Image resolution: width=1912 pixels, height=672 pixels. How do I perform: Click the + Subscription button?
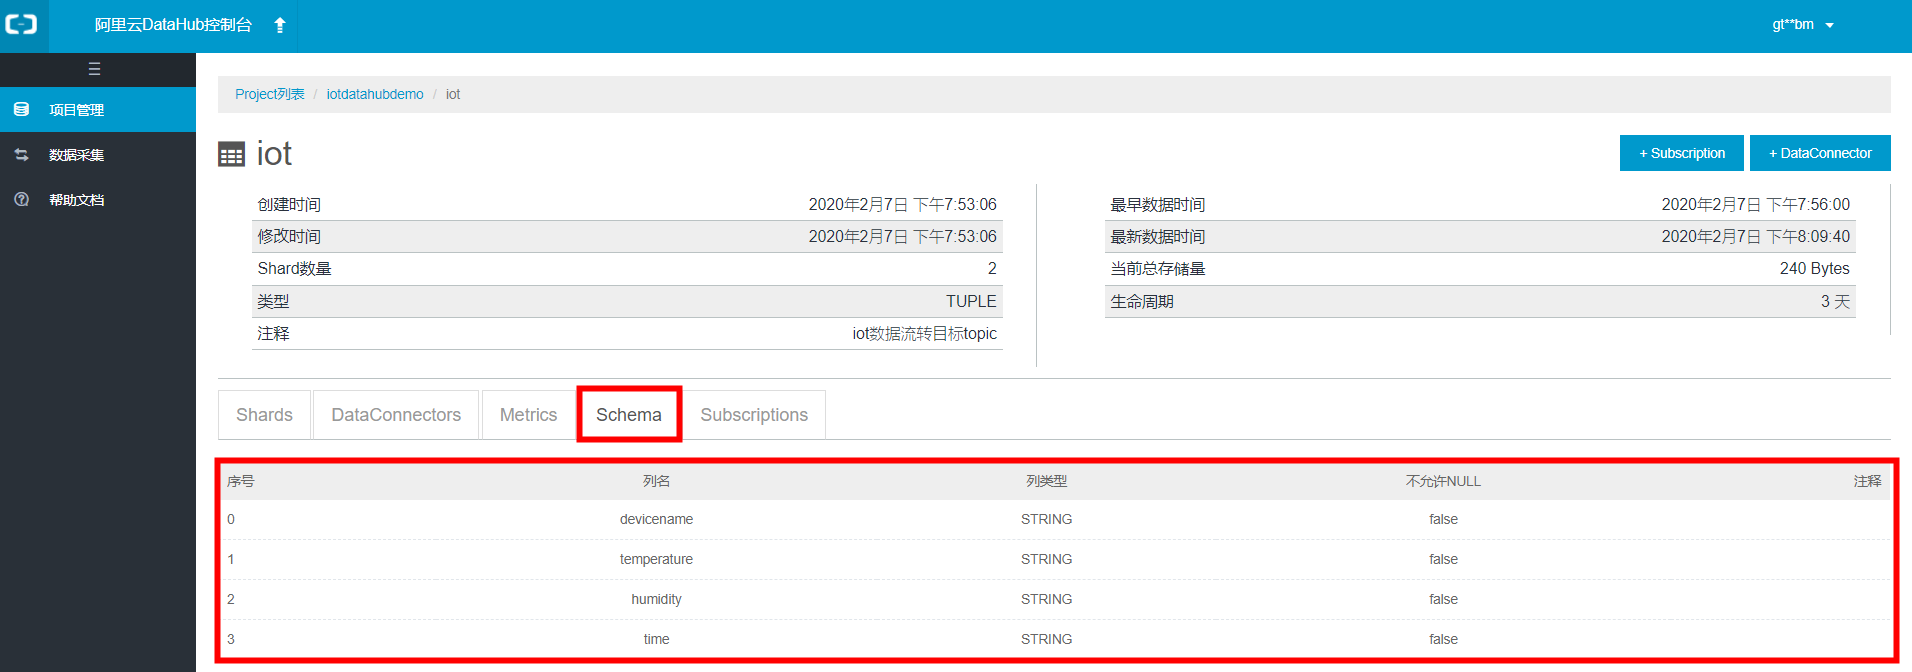pyautogui.click(x=1682, y=153)
